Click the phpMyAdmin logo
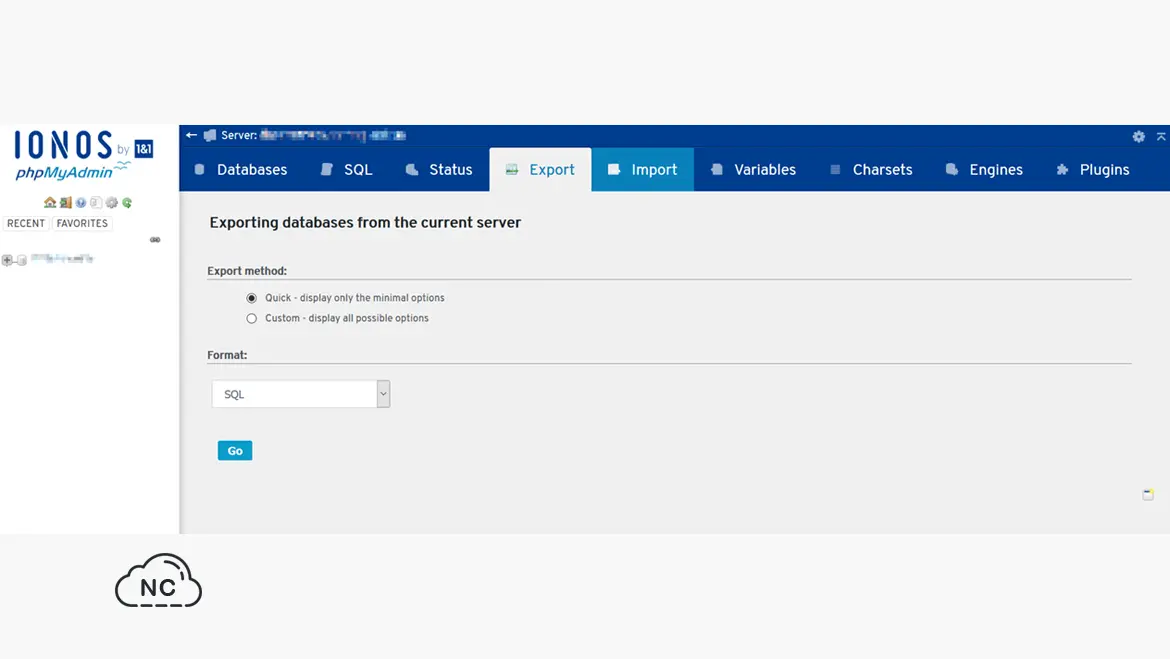Viewport: 1170px width, 659px height. click(72, 172)
